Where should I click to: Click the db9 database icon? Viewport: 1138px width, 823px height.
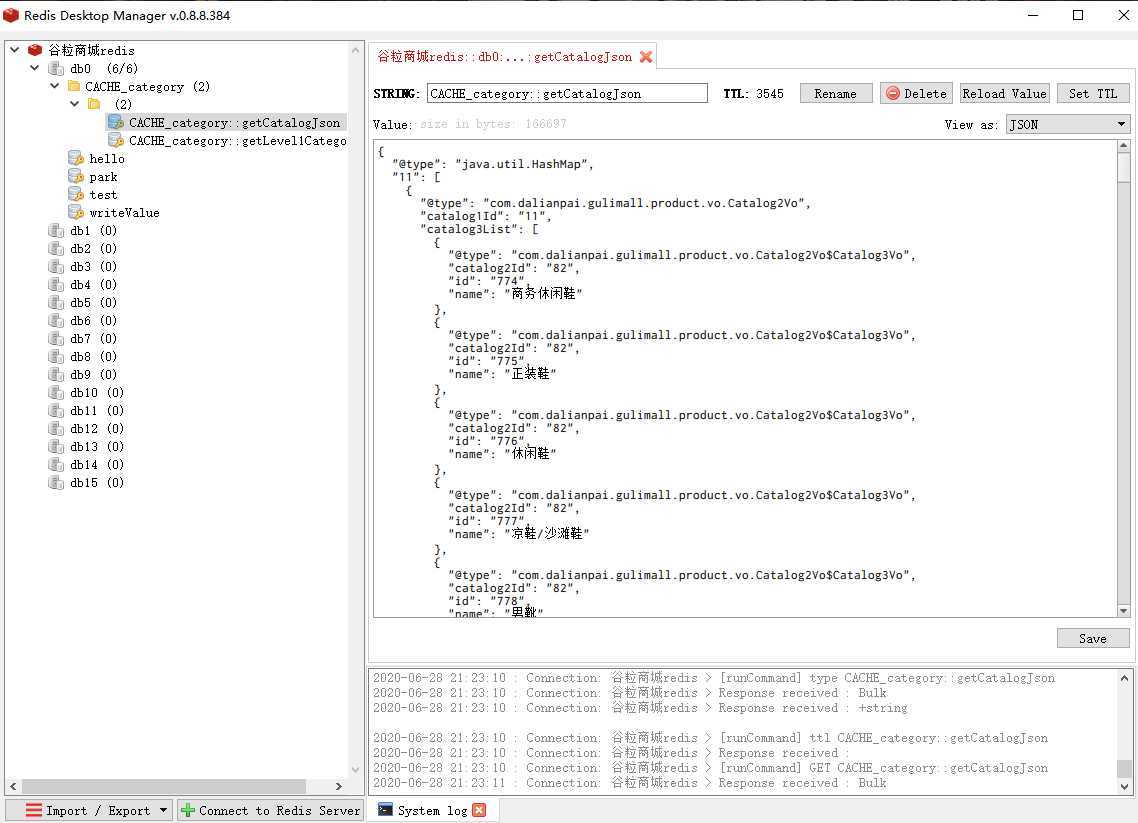point(56,374)
